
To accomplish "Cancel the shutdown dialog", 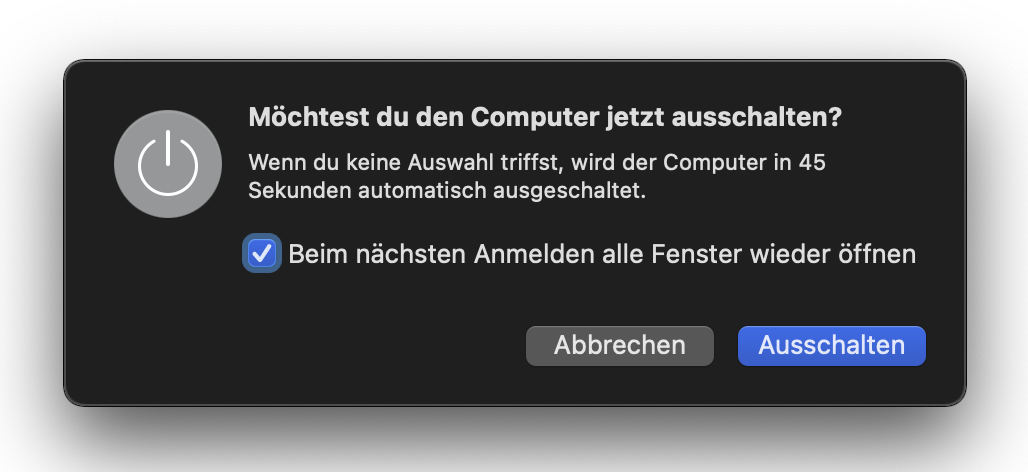I will click(x=619, y=345).
